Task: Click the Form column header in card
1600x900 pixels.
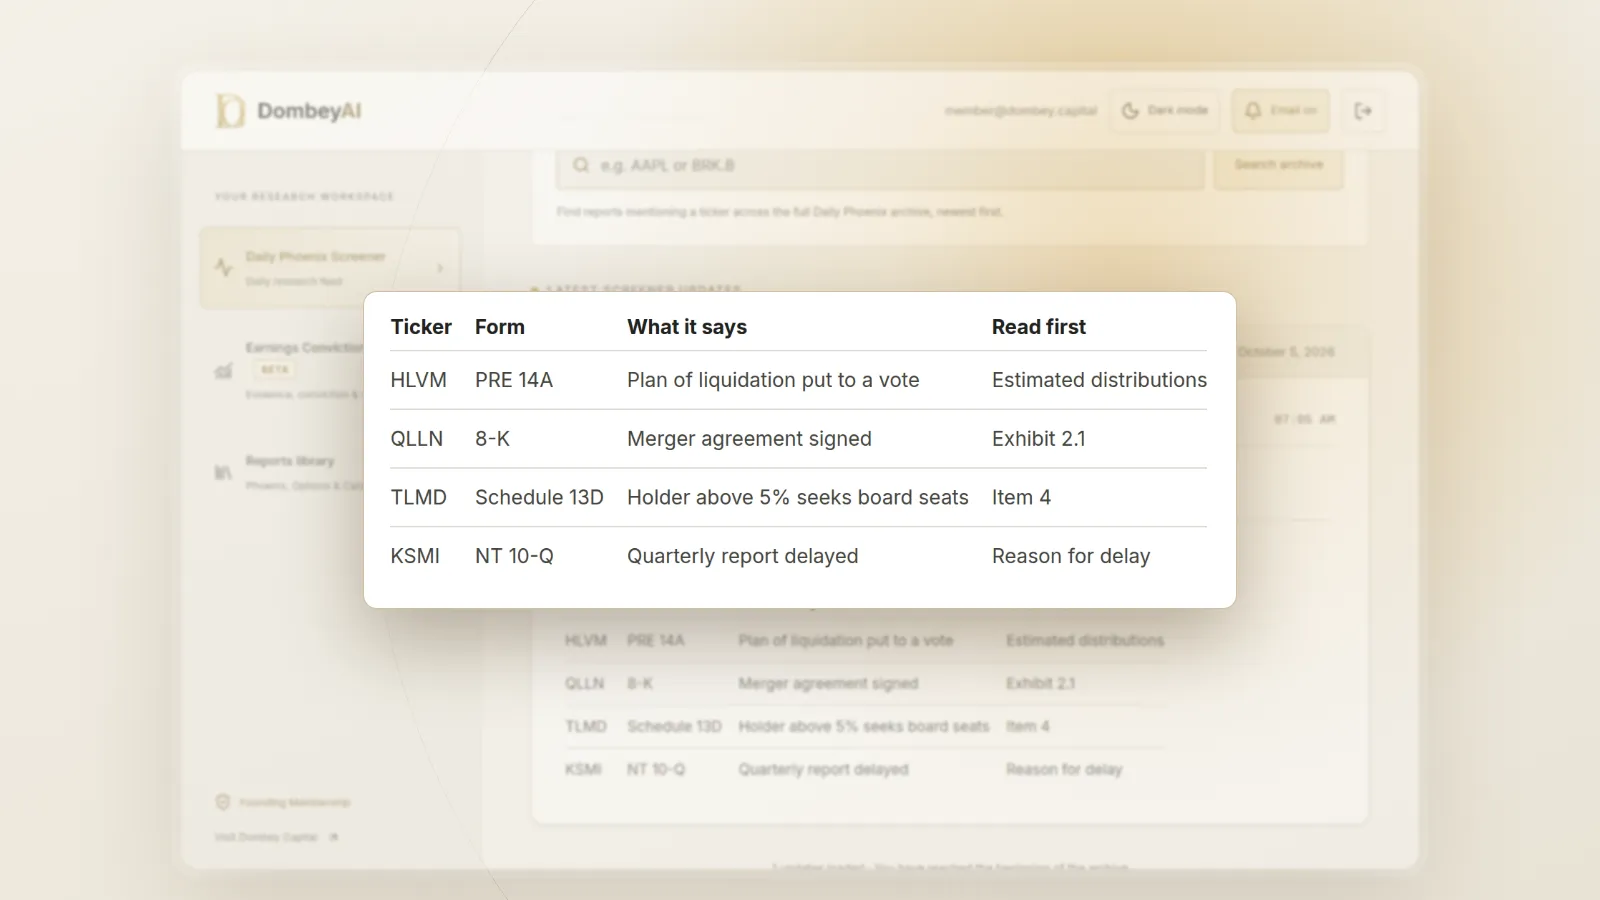Action: click(500, 327)
